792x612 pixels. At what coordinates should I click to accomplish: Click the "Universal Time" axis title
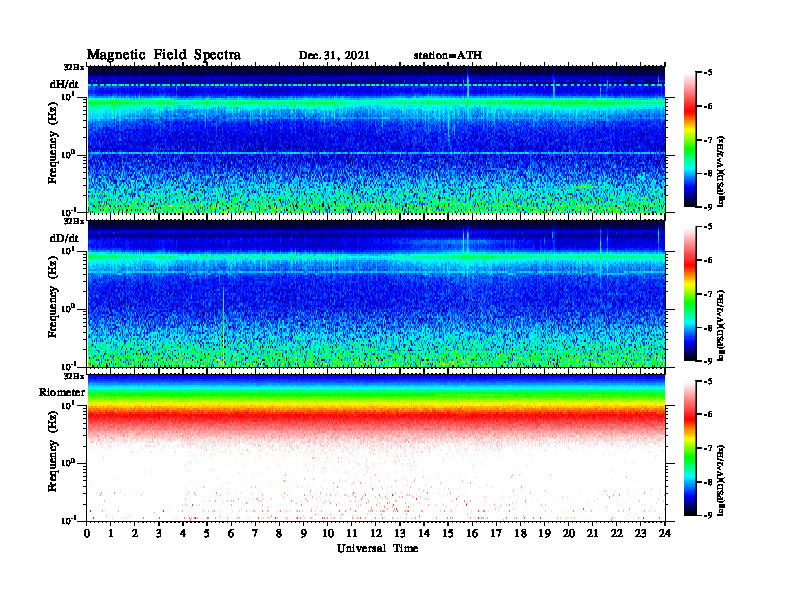(x=377, y=548)
